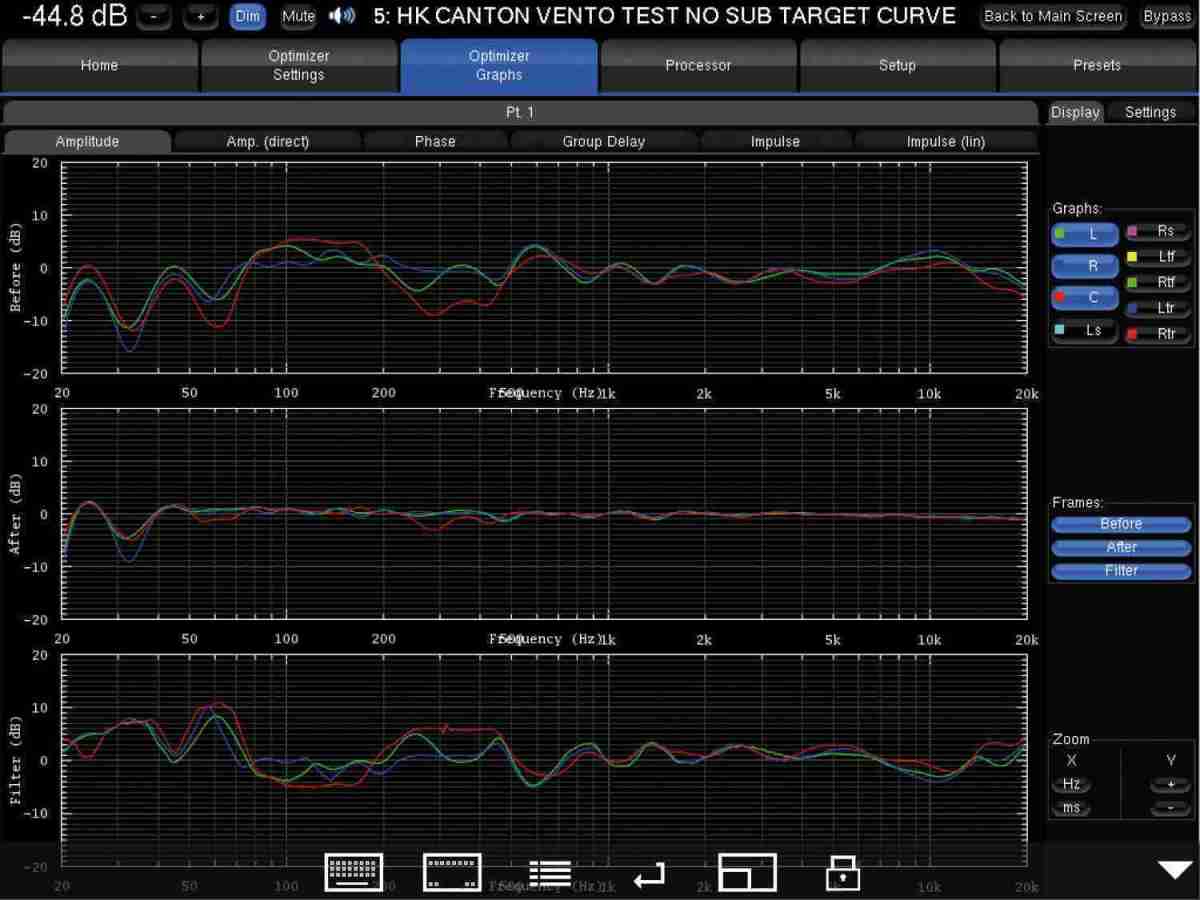Switch to the Processor tab
The image size is (1200, 900).
698,66
